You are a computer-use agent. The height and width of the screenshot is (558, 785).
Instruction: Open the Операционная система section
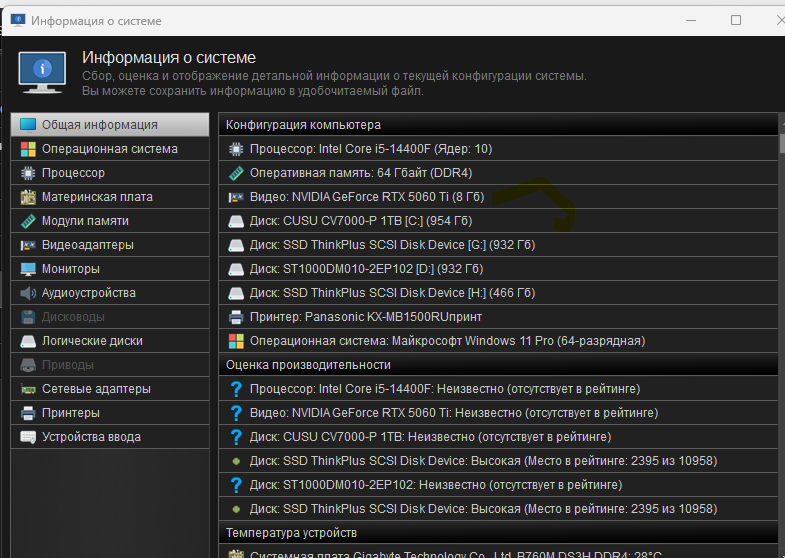click(110, 149)
